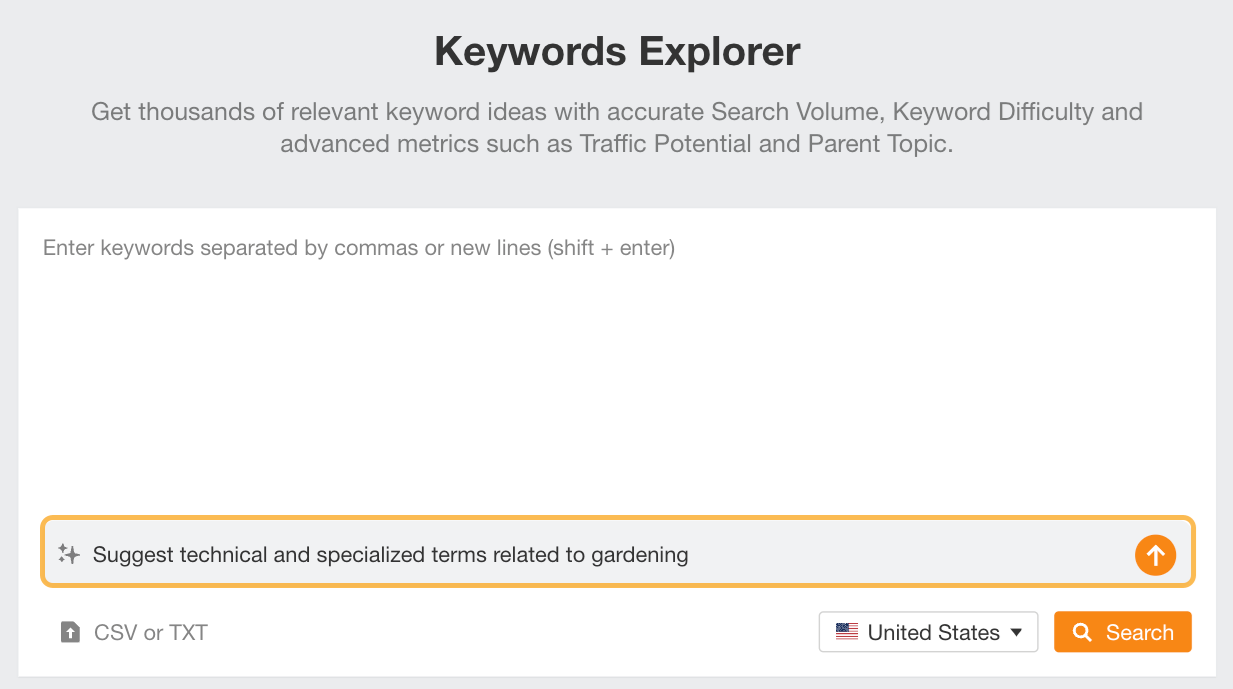
Task: Click the Keywords Explorer heading
Action: [617, 51]
